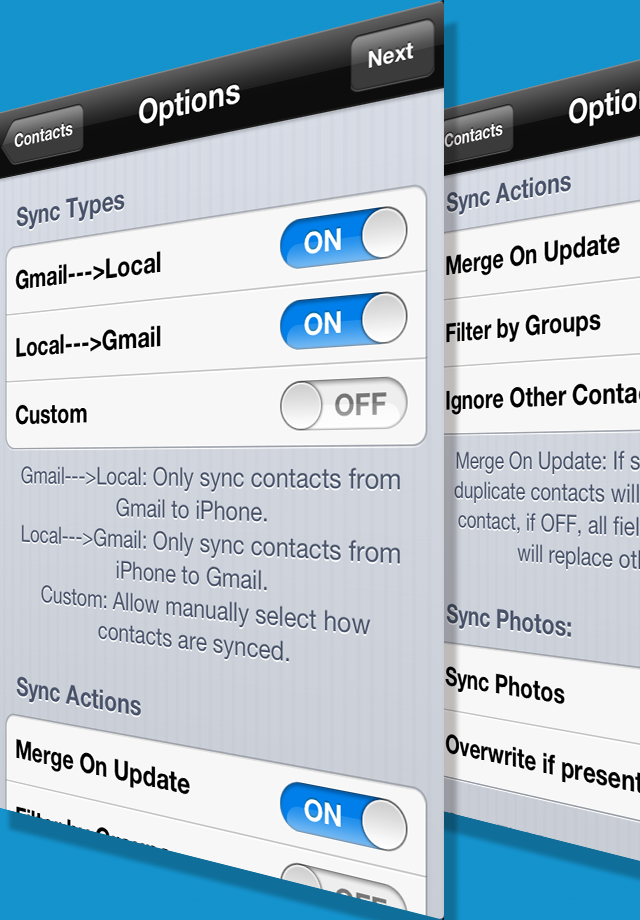Tap the Sync Photos: section header
The width and height of the screenshot is (640, 920).
509,620
